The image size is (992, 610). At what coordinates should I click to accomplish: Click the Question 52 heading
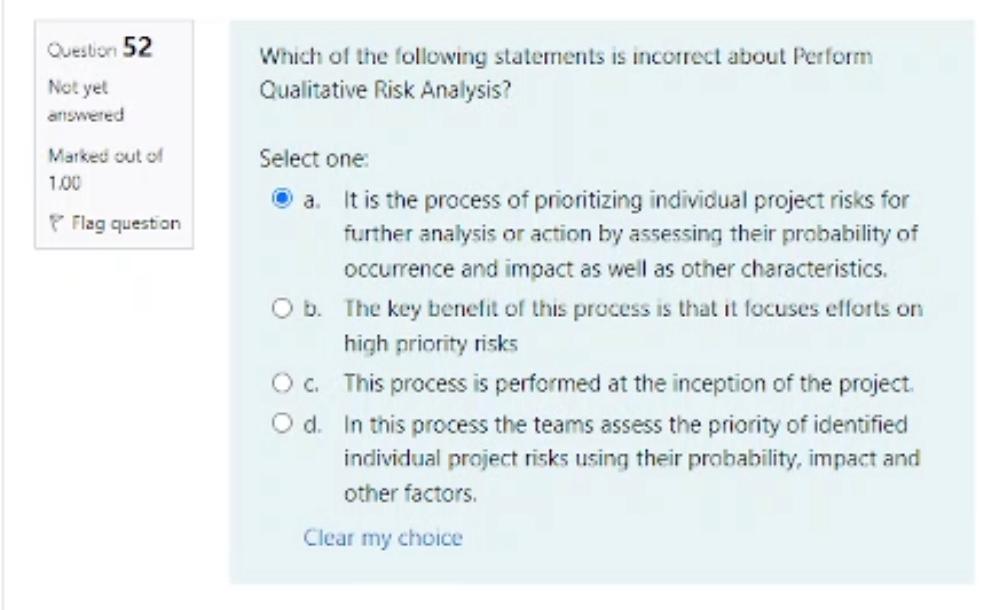pos(99,47)
